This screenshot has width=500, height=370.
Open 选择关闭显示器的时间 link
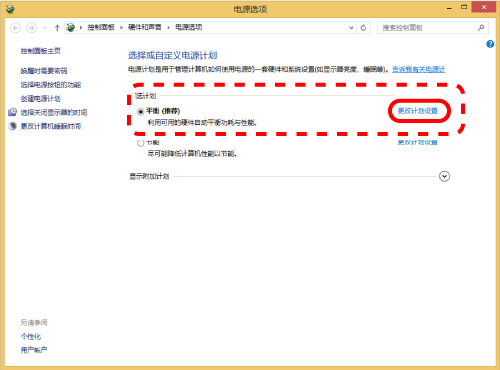point(54,113)
